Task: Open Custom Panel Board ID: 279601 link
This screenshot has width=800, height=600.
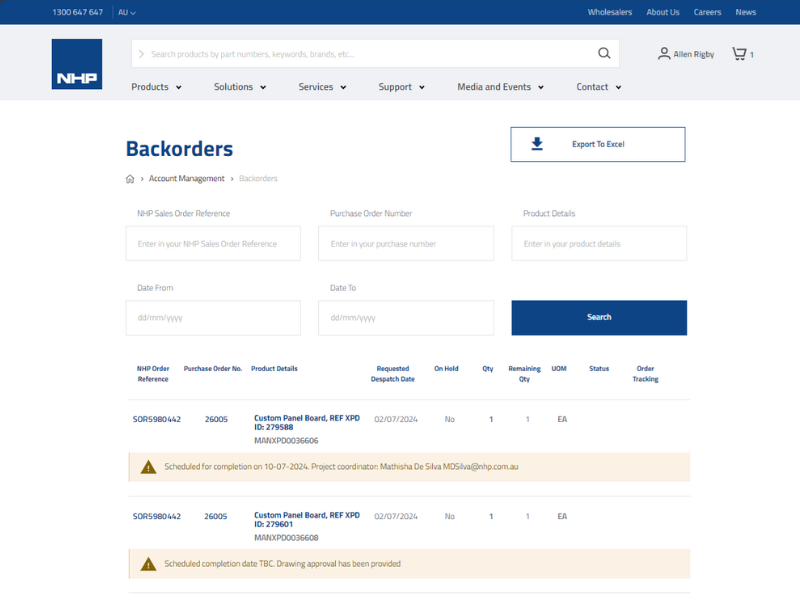Action: (x=307, y=519)
